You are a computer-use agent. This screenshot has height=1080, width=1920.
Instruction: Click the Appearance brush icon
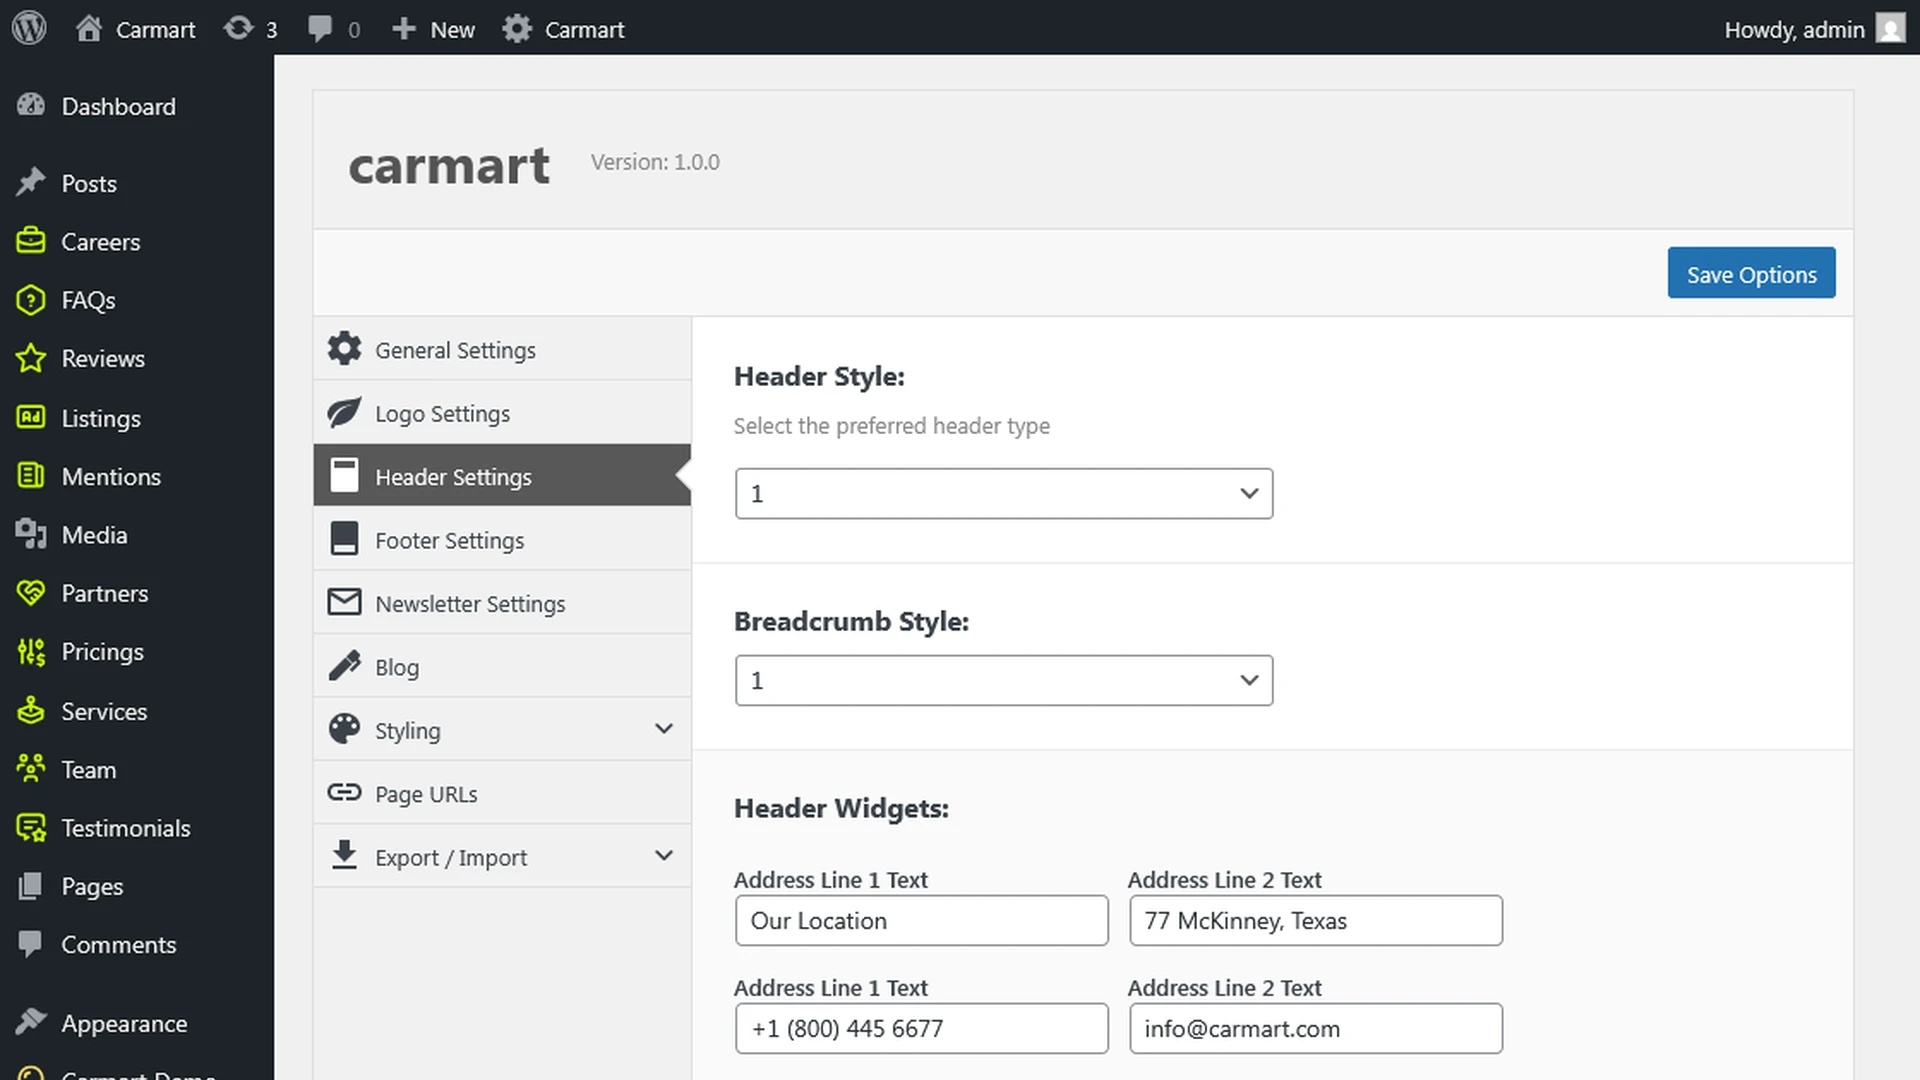[31, 1022]
